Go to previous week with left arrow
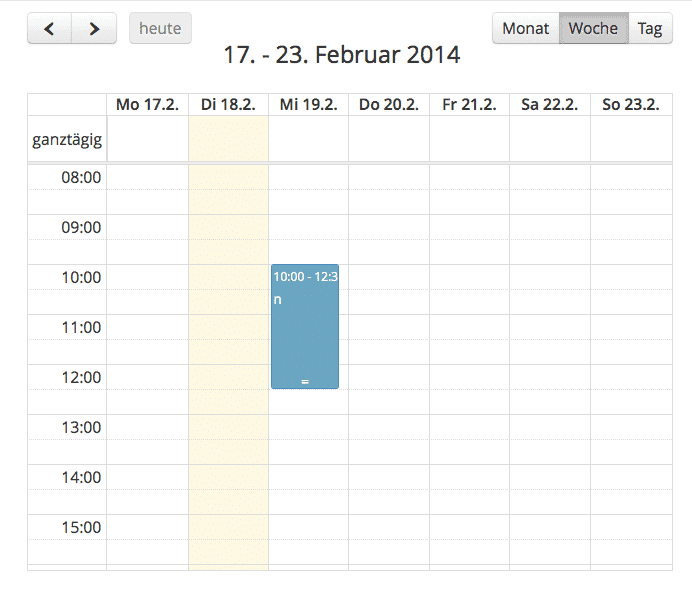692x589 pixels. (49, 28)
